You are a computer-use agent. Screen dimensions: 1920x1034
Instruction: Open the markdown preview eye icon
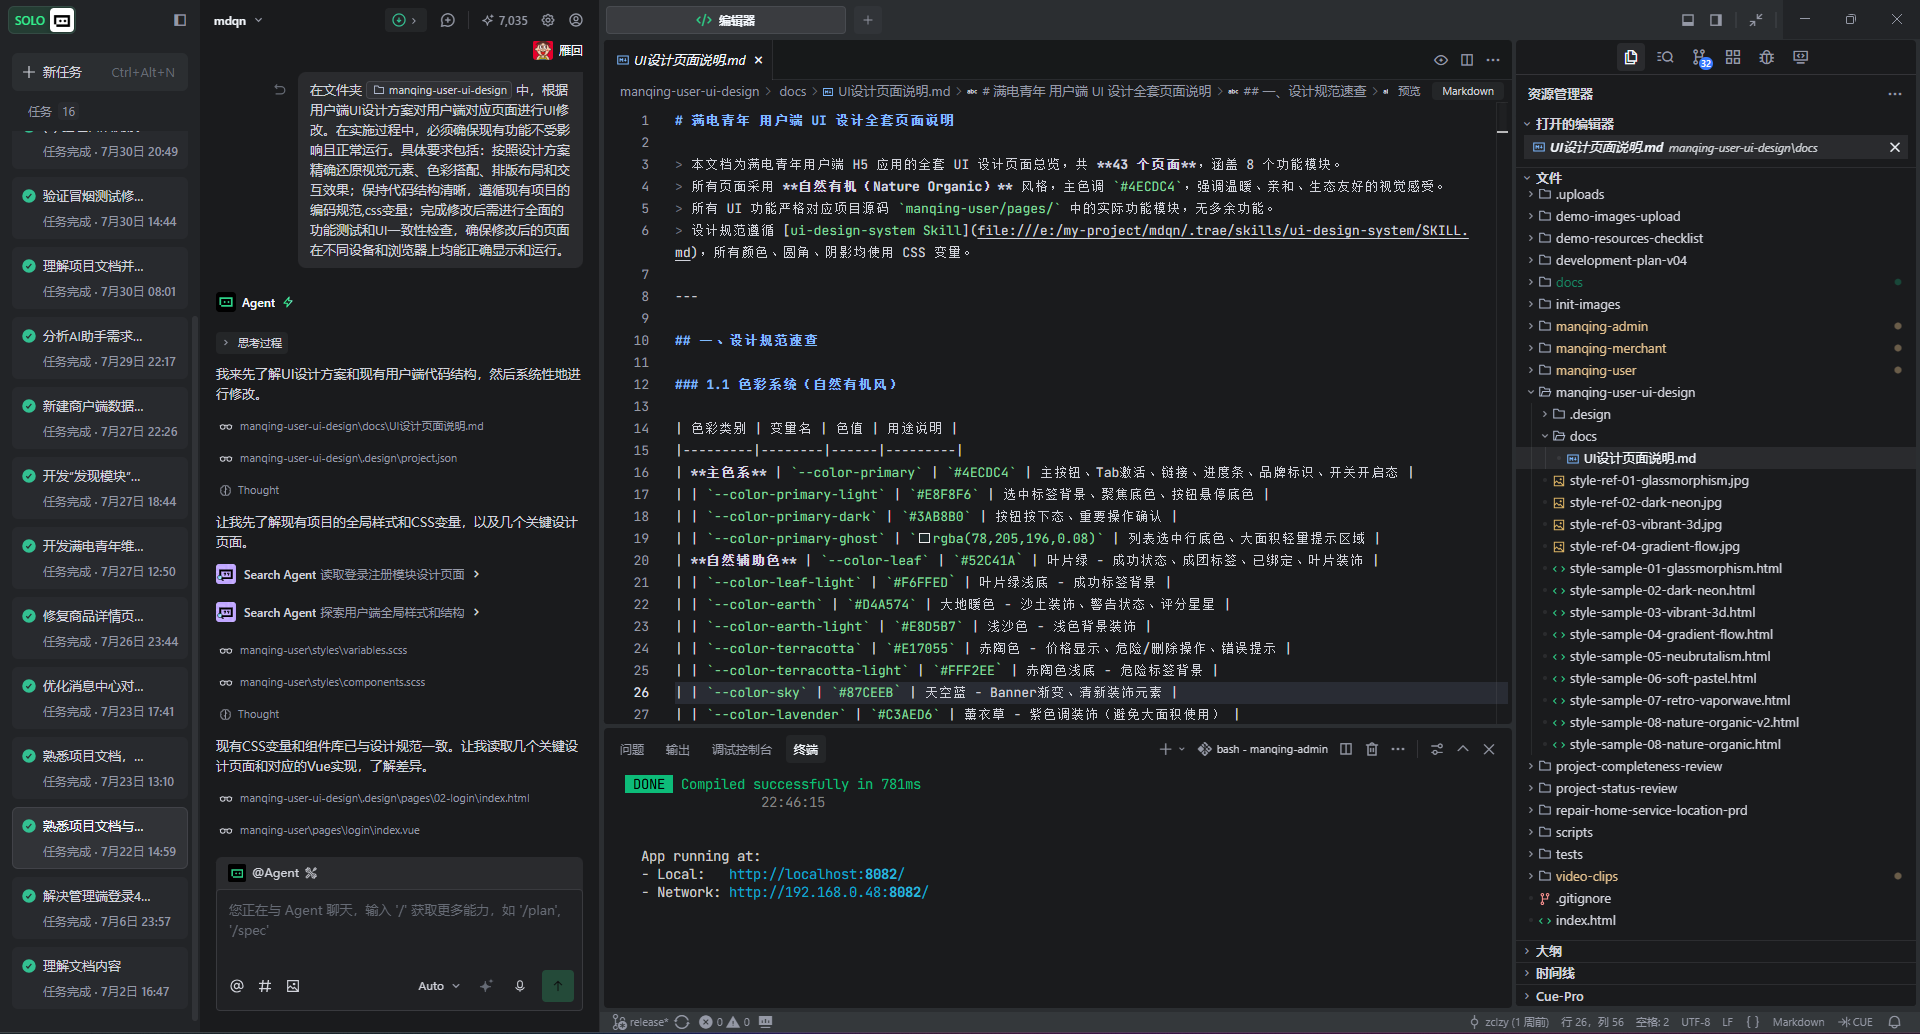tap(1441, 60)
